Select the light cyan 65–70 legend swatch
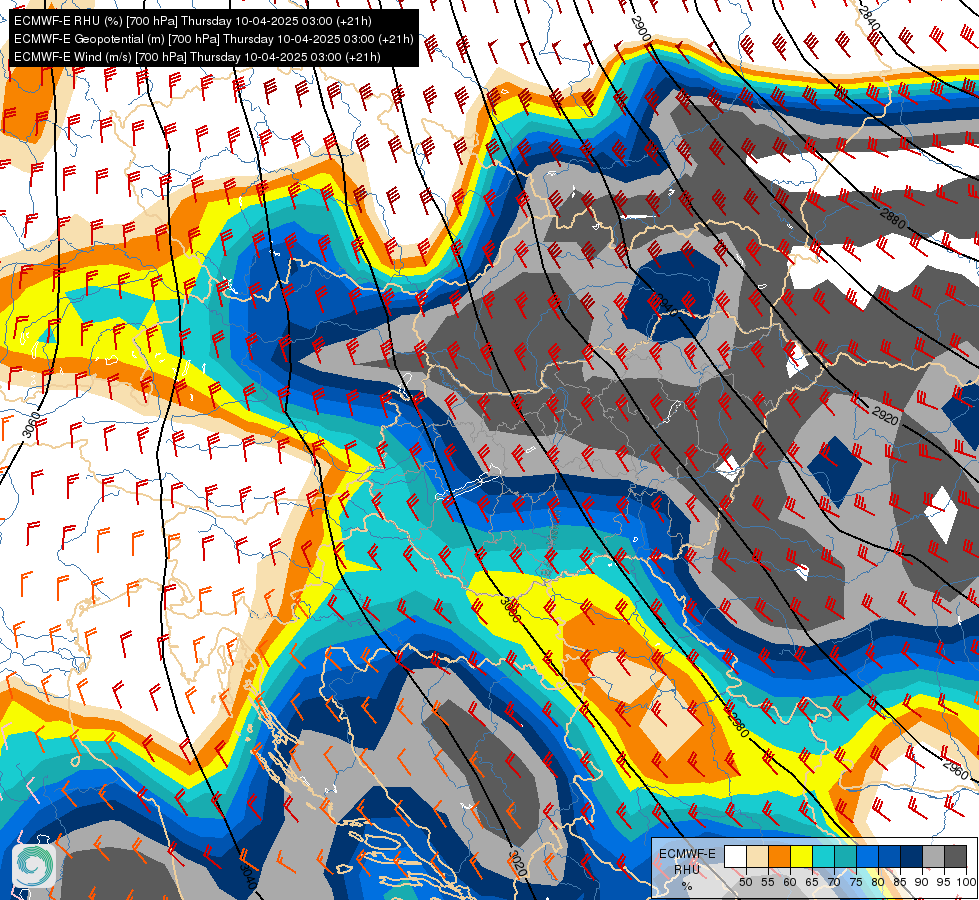The height and width of the screenshot is (900, 979). click(824, 856)
